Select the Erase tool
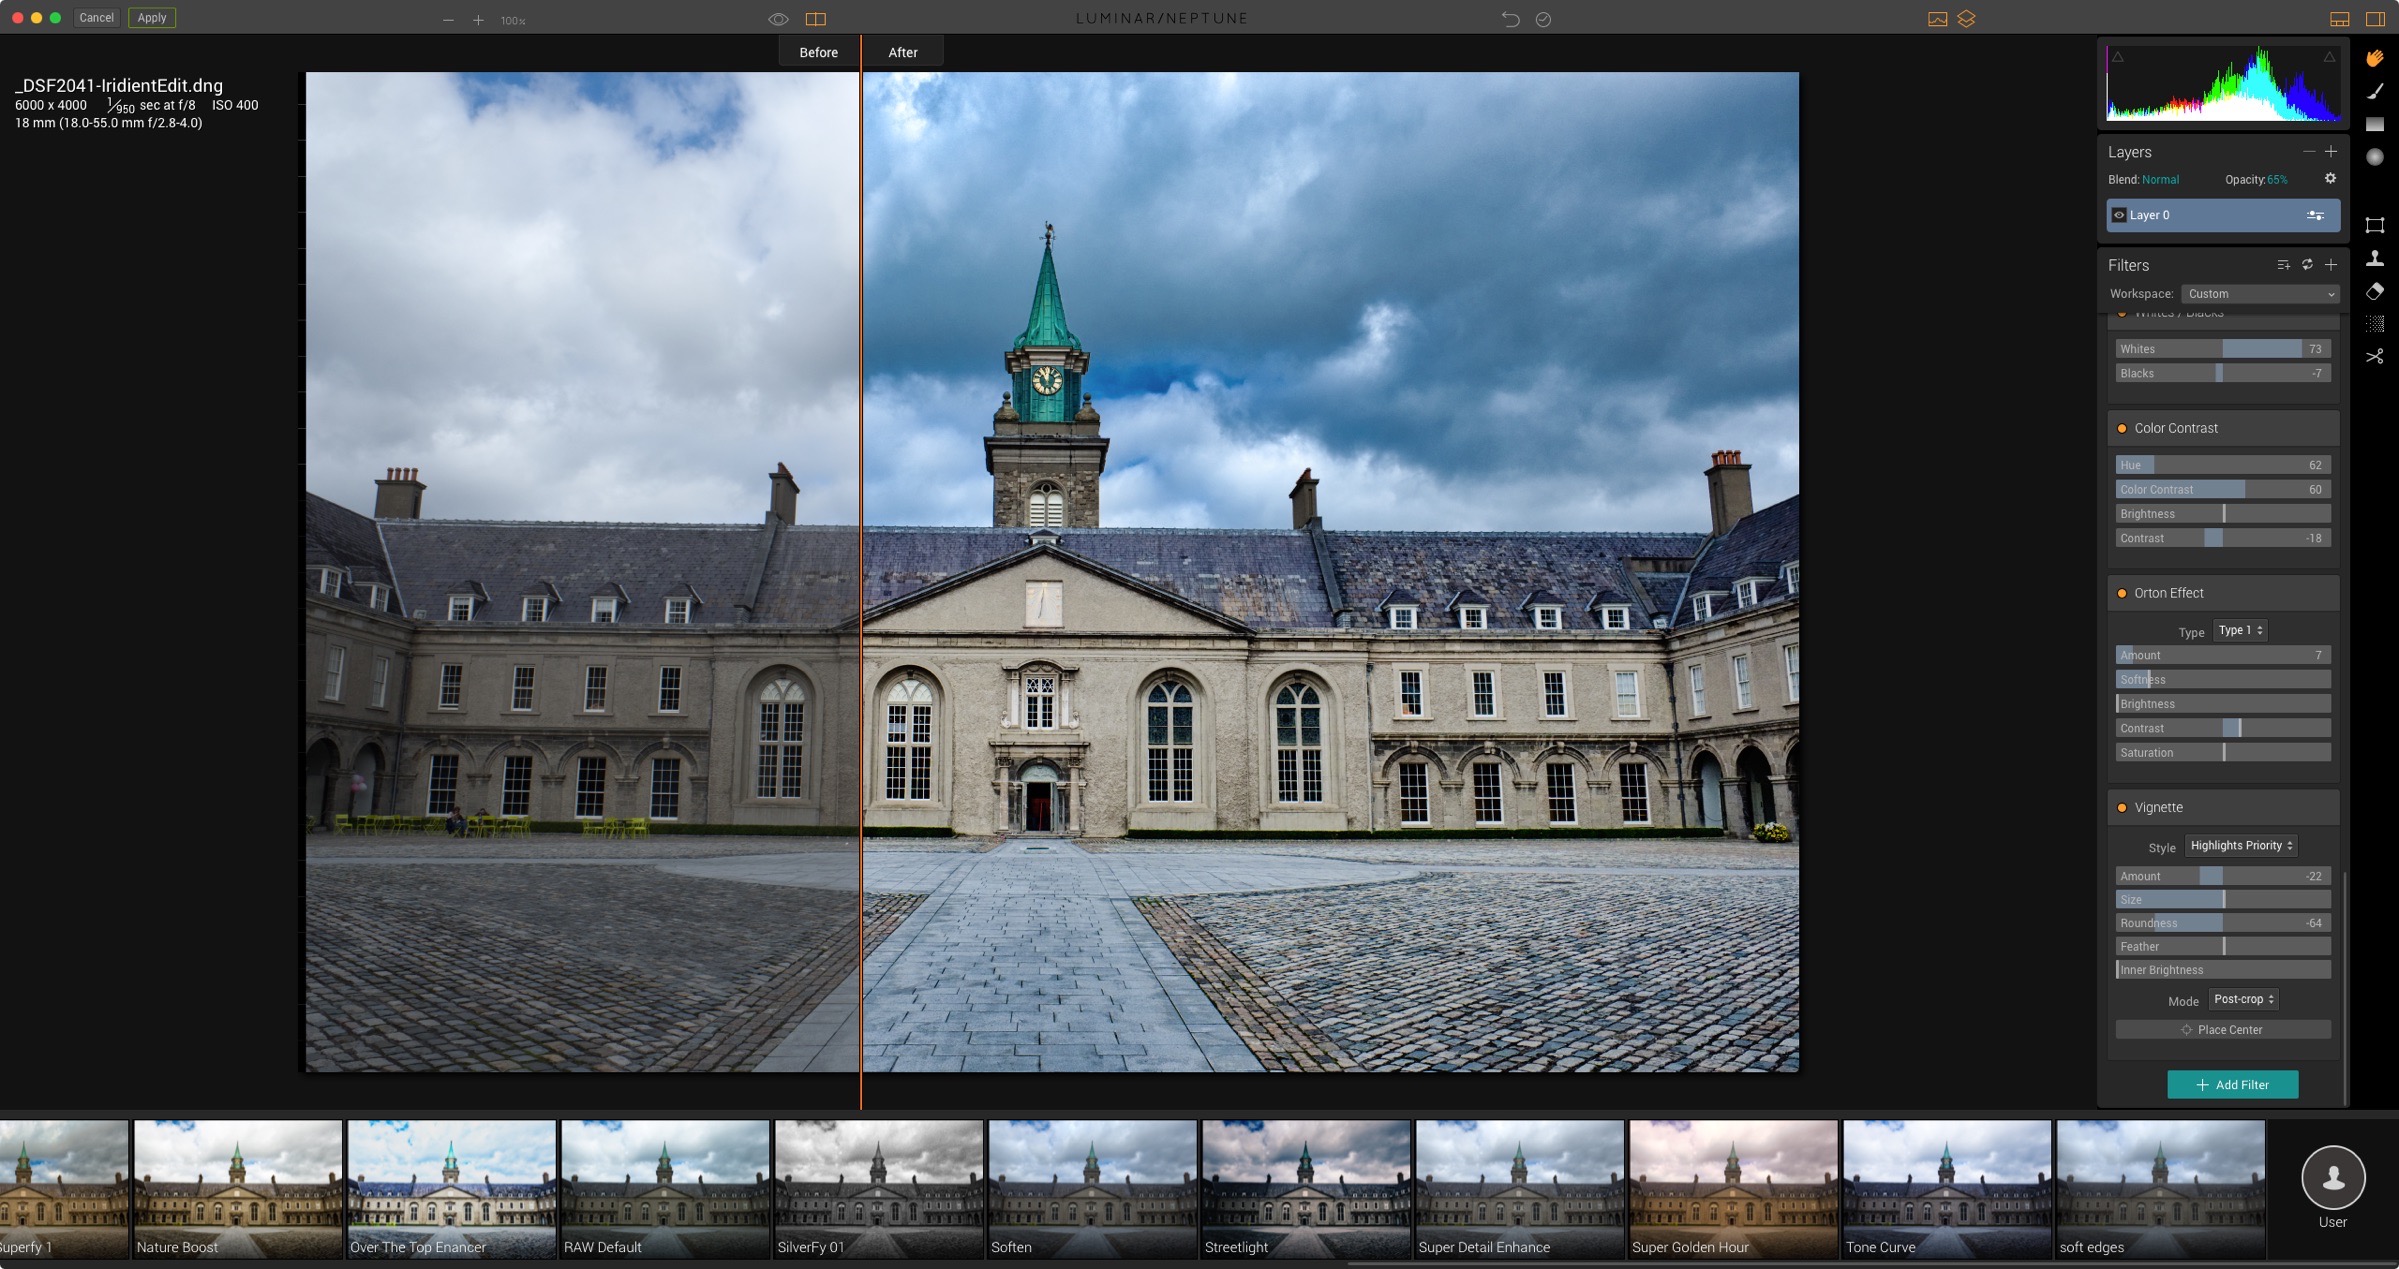The height and width of the screenshot is (1269, 2399). coord(2374,291)
